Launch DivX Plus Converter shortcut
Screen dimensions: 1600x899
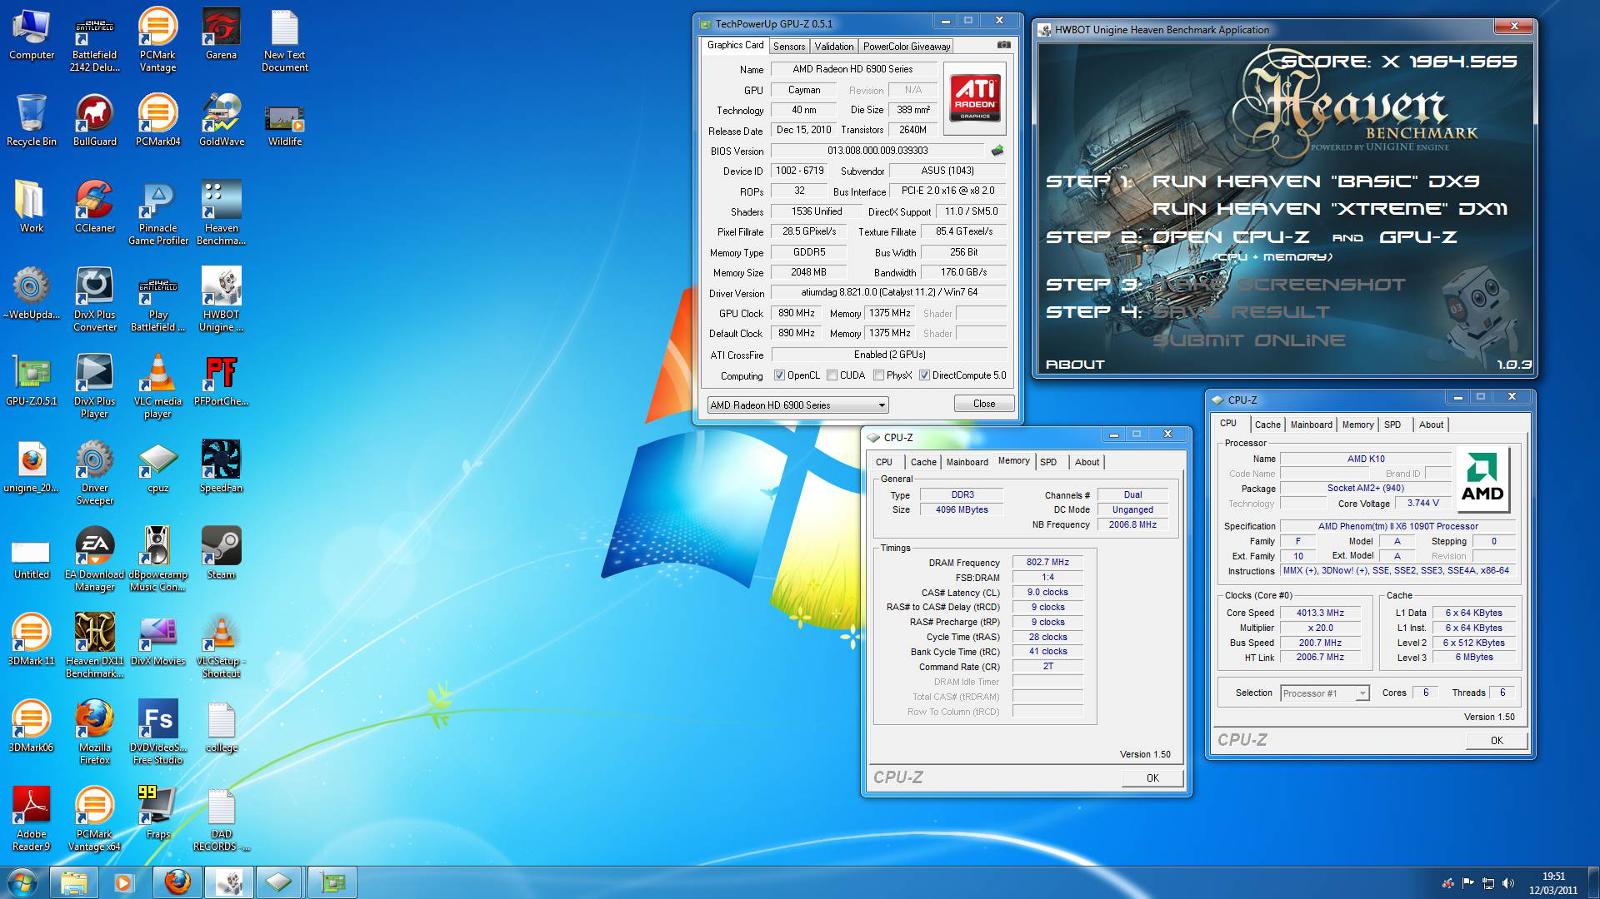point(94,300)
